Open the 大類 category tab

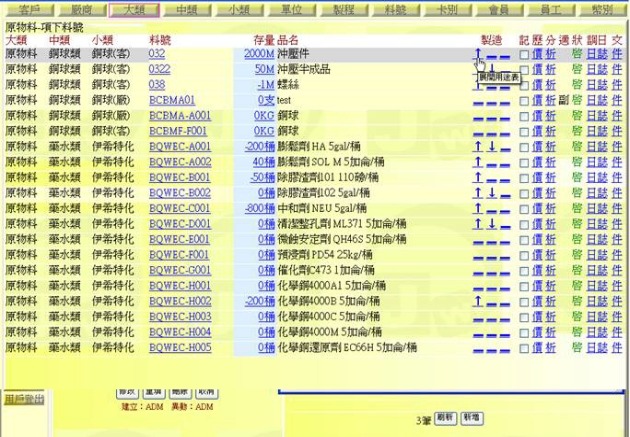coord(133,9)
